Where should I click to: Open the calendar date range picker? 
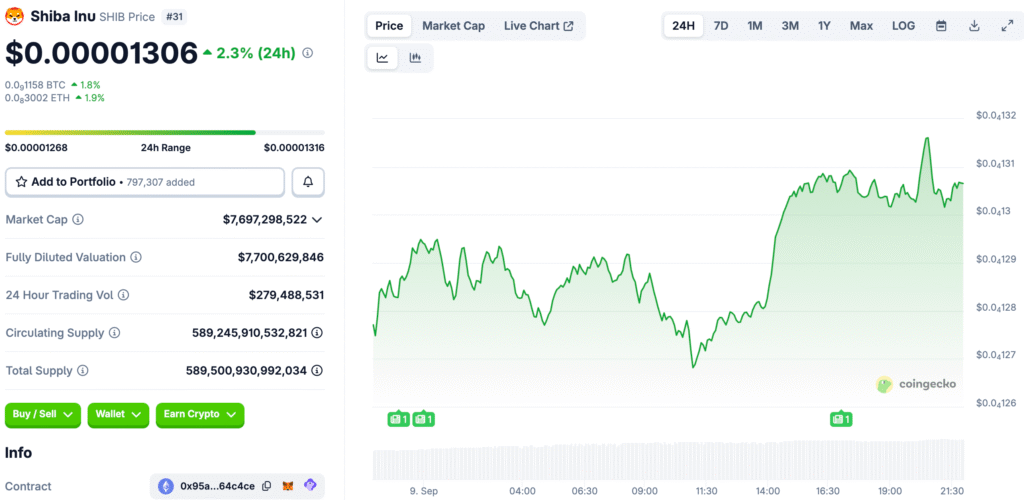941,26
